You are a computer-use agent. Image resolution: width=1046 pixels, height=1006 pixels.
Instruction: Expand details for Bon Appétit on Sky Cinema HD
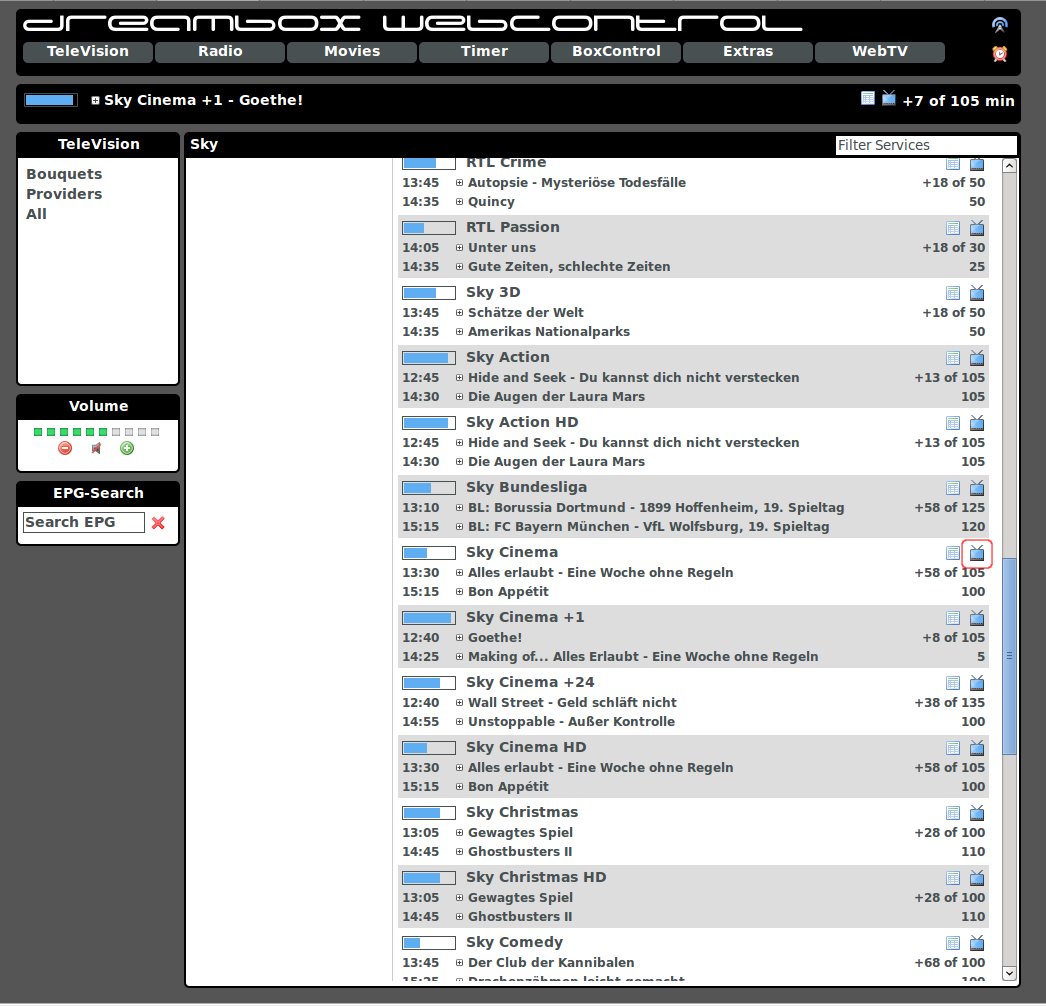click(460, 787)
